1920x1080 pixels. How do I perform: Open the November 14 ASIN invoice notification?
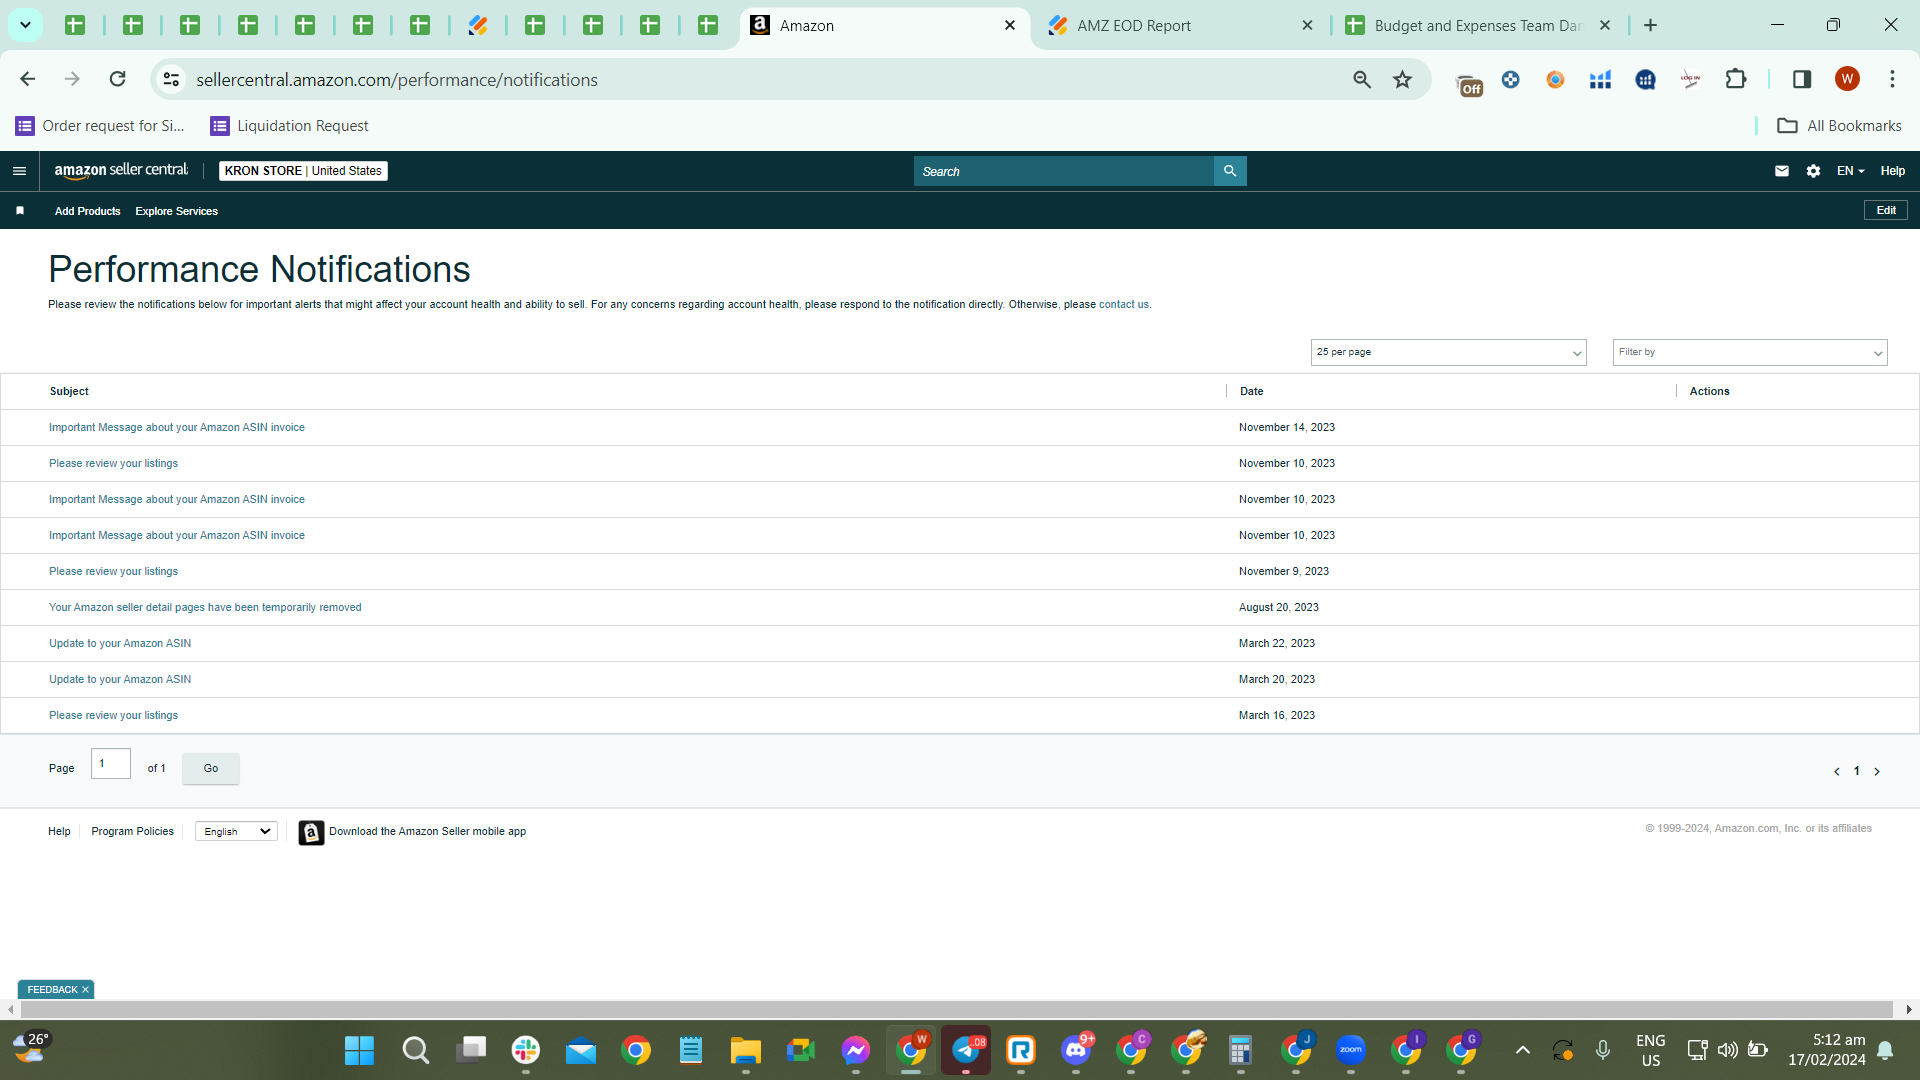coord(177,427)
